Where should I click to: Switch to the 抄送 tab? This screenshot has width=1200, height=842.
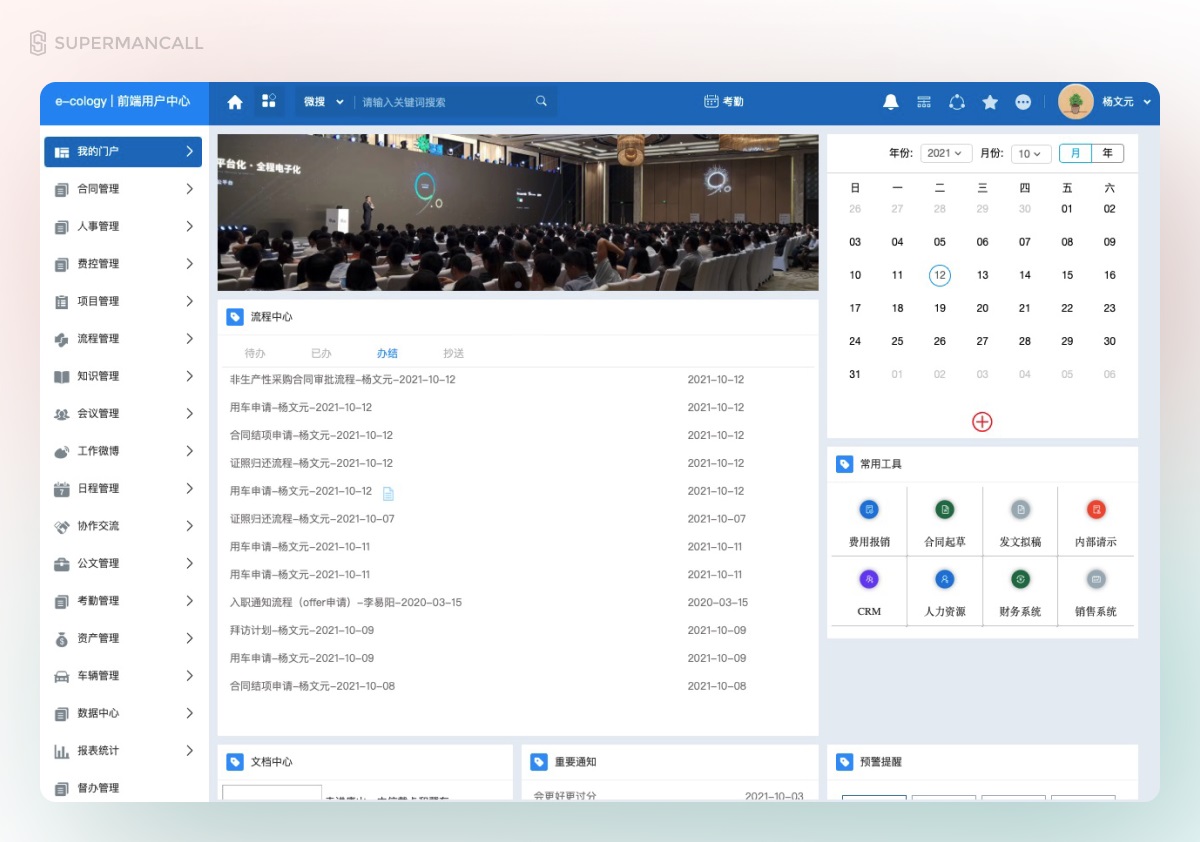pos(453,353)
